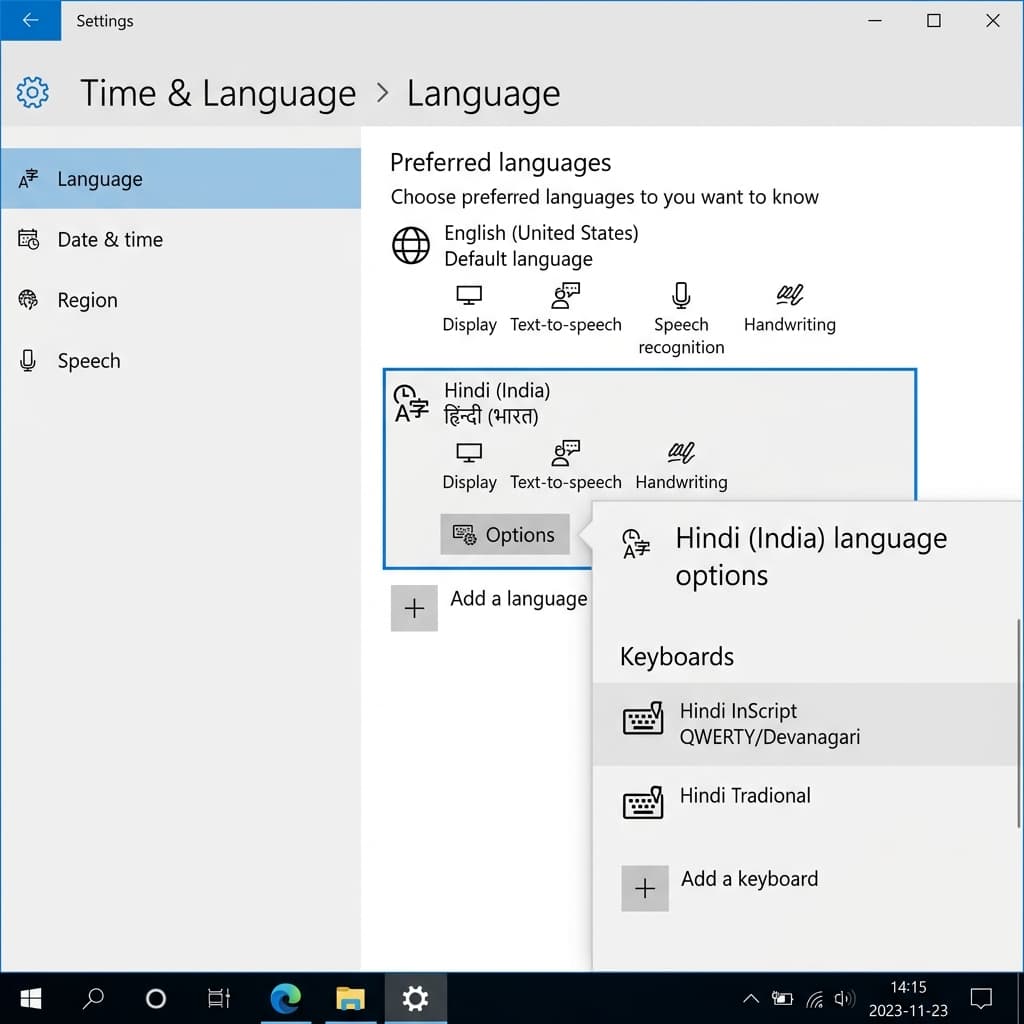Image resolution: width=1024 pixels, height=1024 pixels.
Task: Open Cortana from the taskbar
Action: click(x=155, y=998)
